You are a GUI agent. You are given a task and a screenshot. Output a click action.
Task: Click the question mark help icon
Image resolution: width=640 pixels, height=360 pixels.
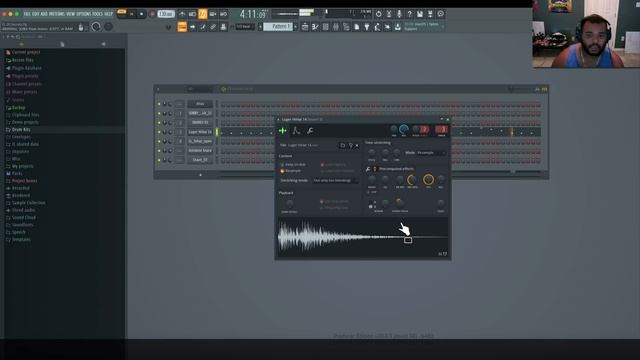[409, 14]
